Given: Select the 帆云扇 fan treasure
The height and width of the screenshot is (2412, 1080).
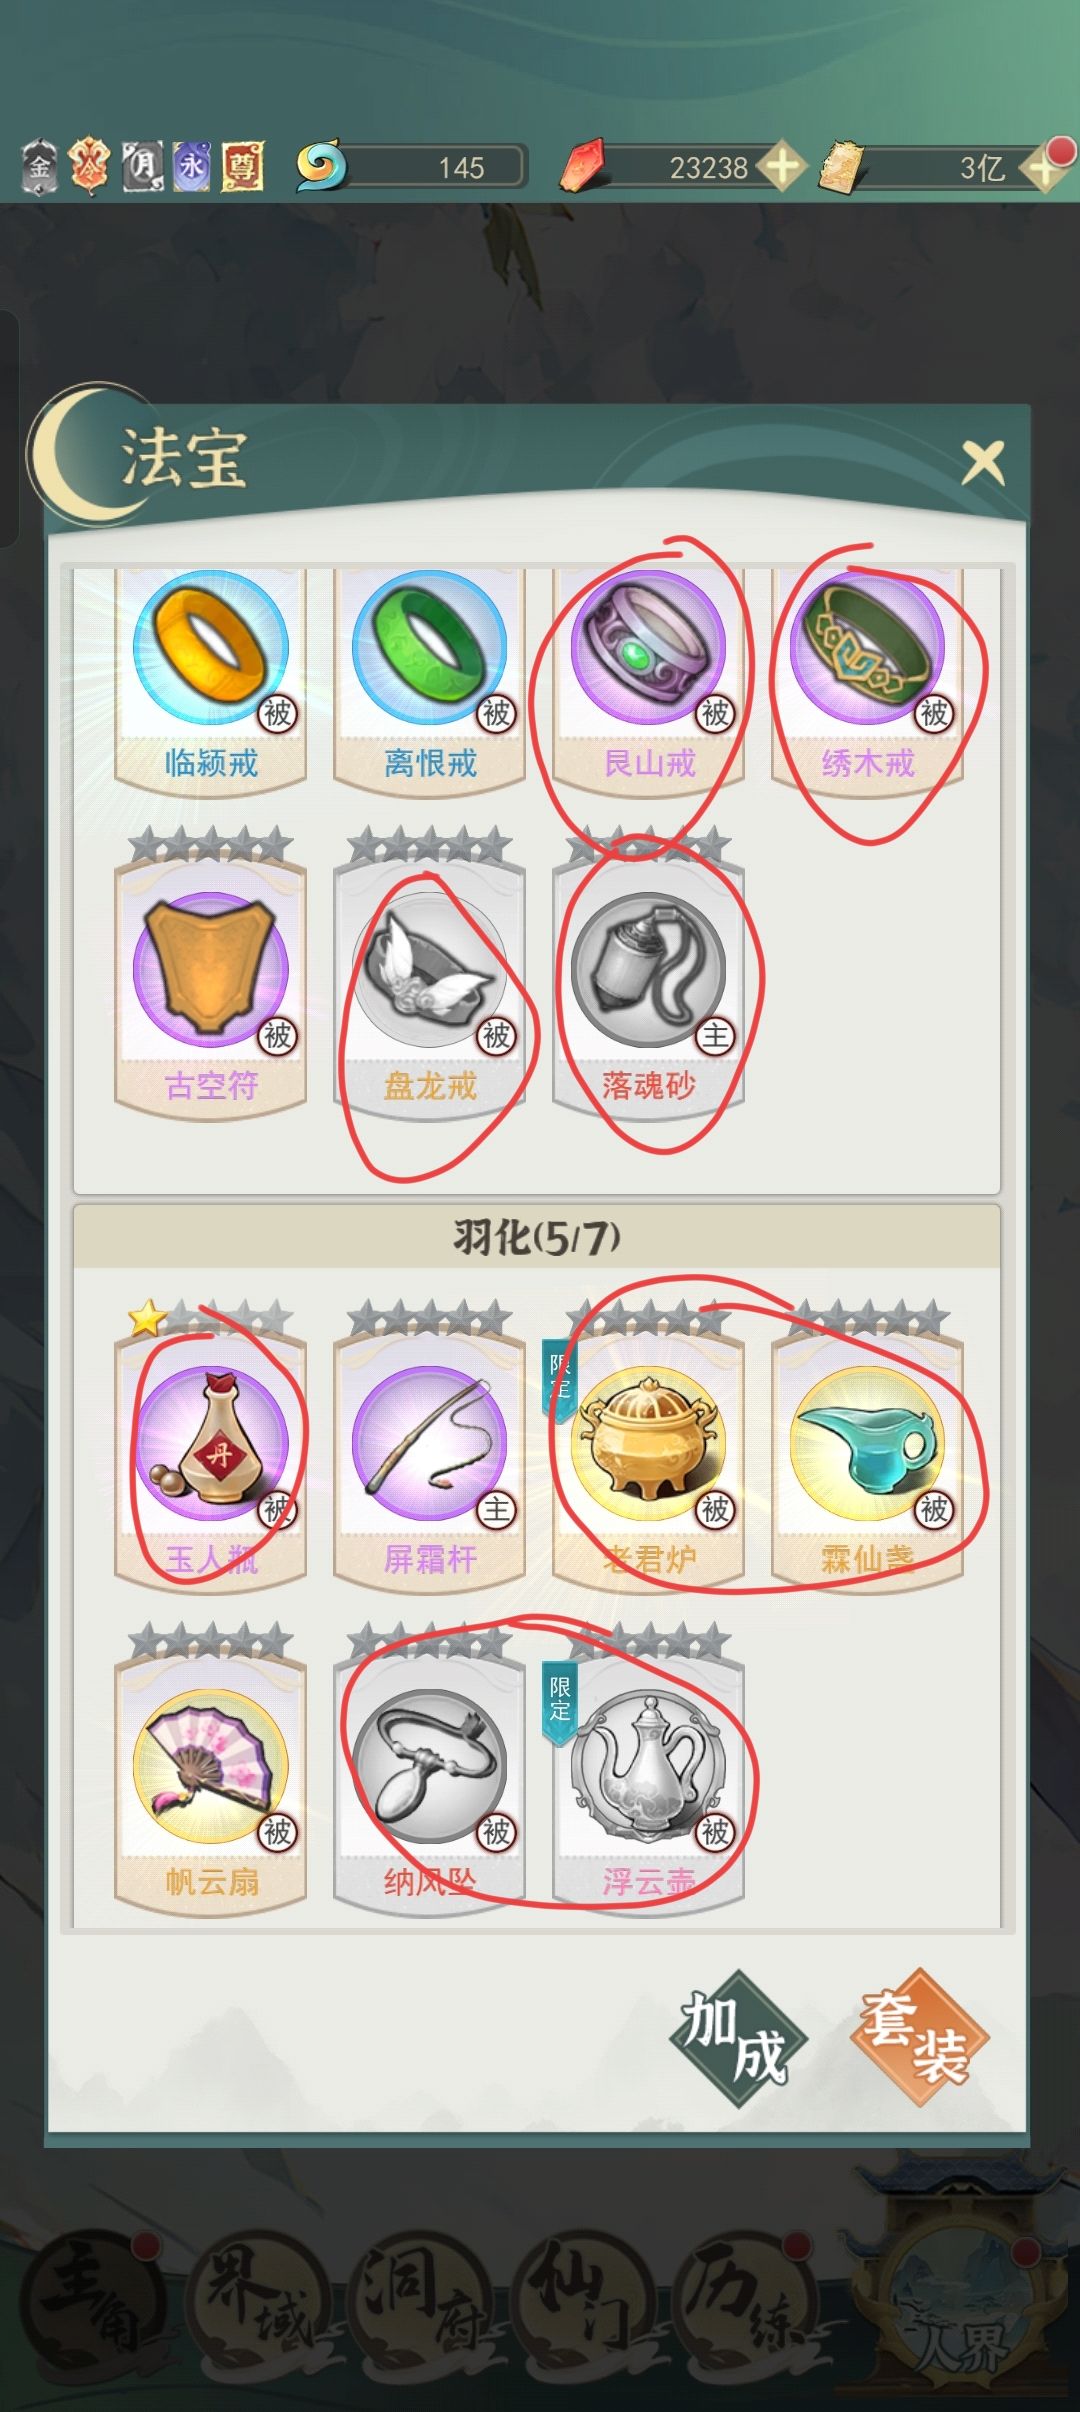Looking at the screenshot, I should click(x=211, y=1782).
